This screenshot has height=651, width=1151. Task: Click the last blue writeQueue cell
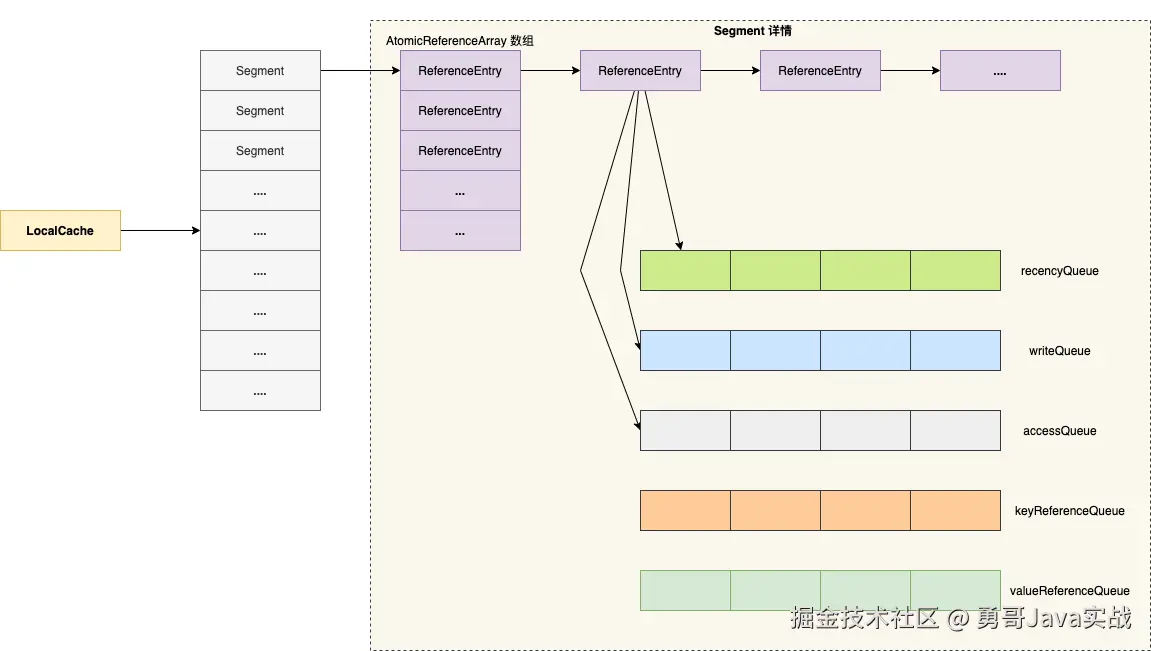tap(956, 350)
